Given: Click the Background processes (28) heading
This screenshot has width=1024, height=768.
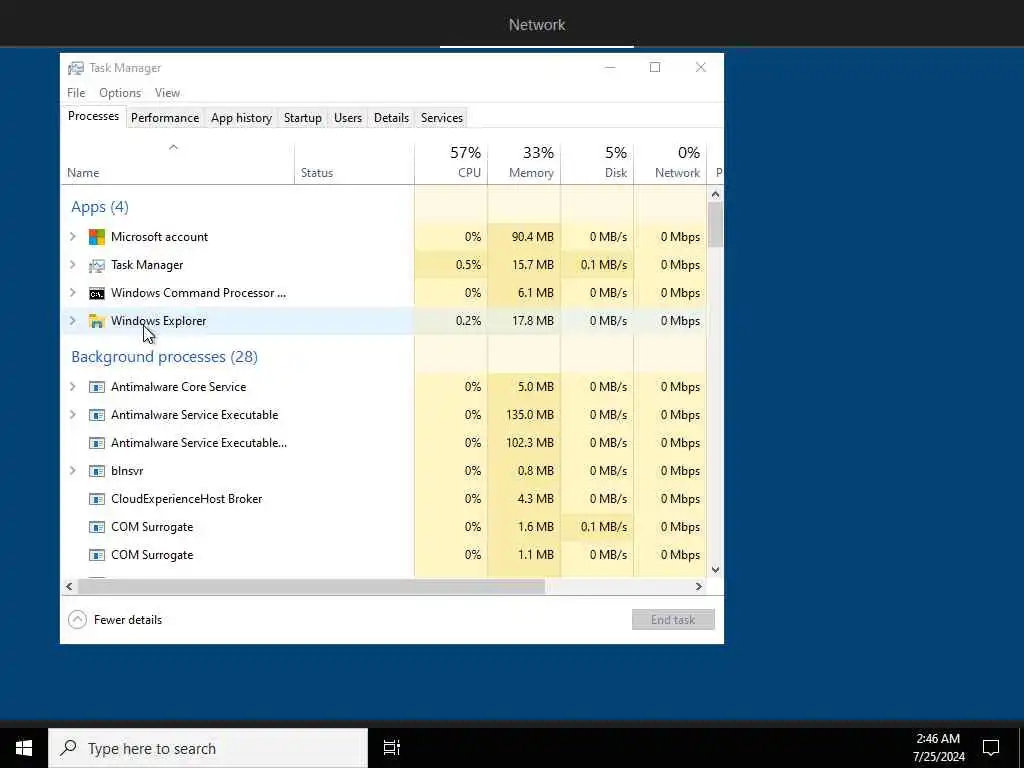Looking at the screenshot, I should click(x=165, y=357).
